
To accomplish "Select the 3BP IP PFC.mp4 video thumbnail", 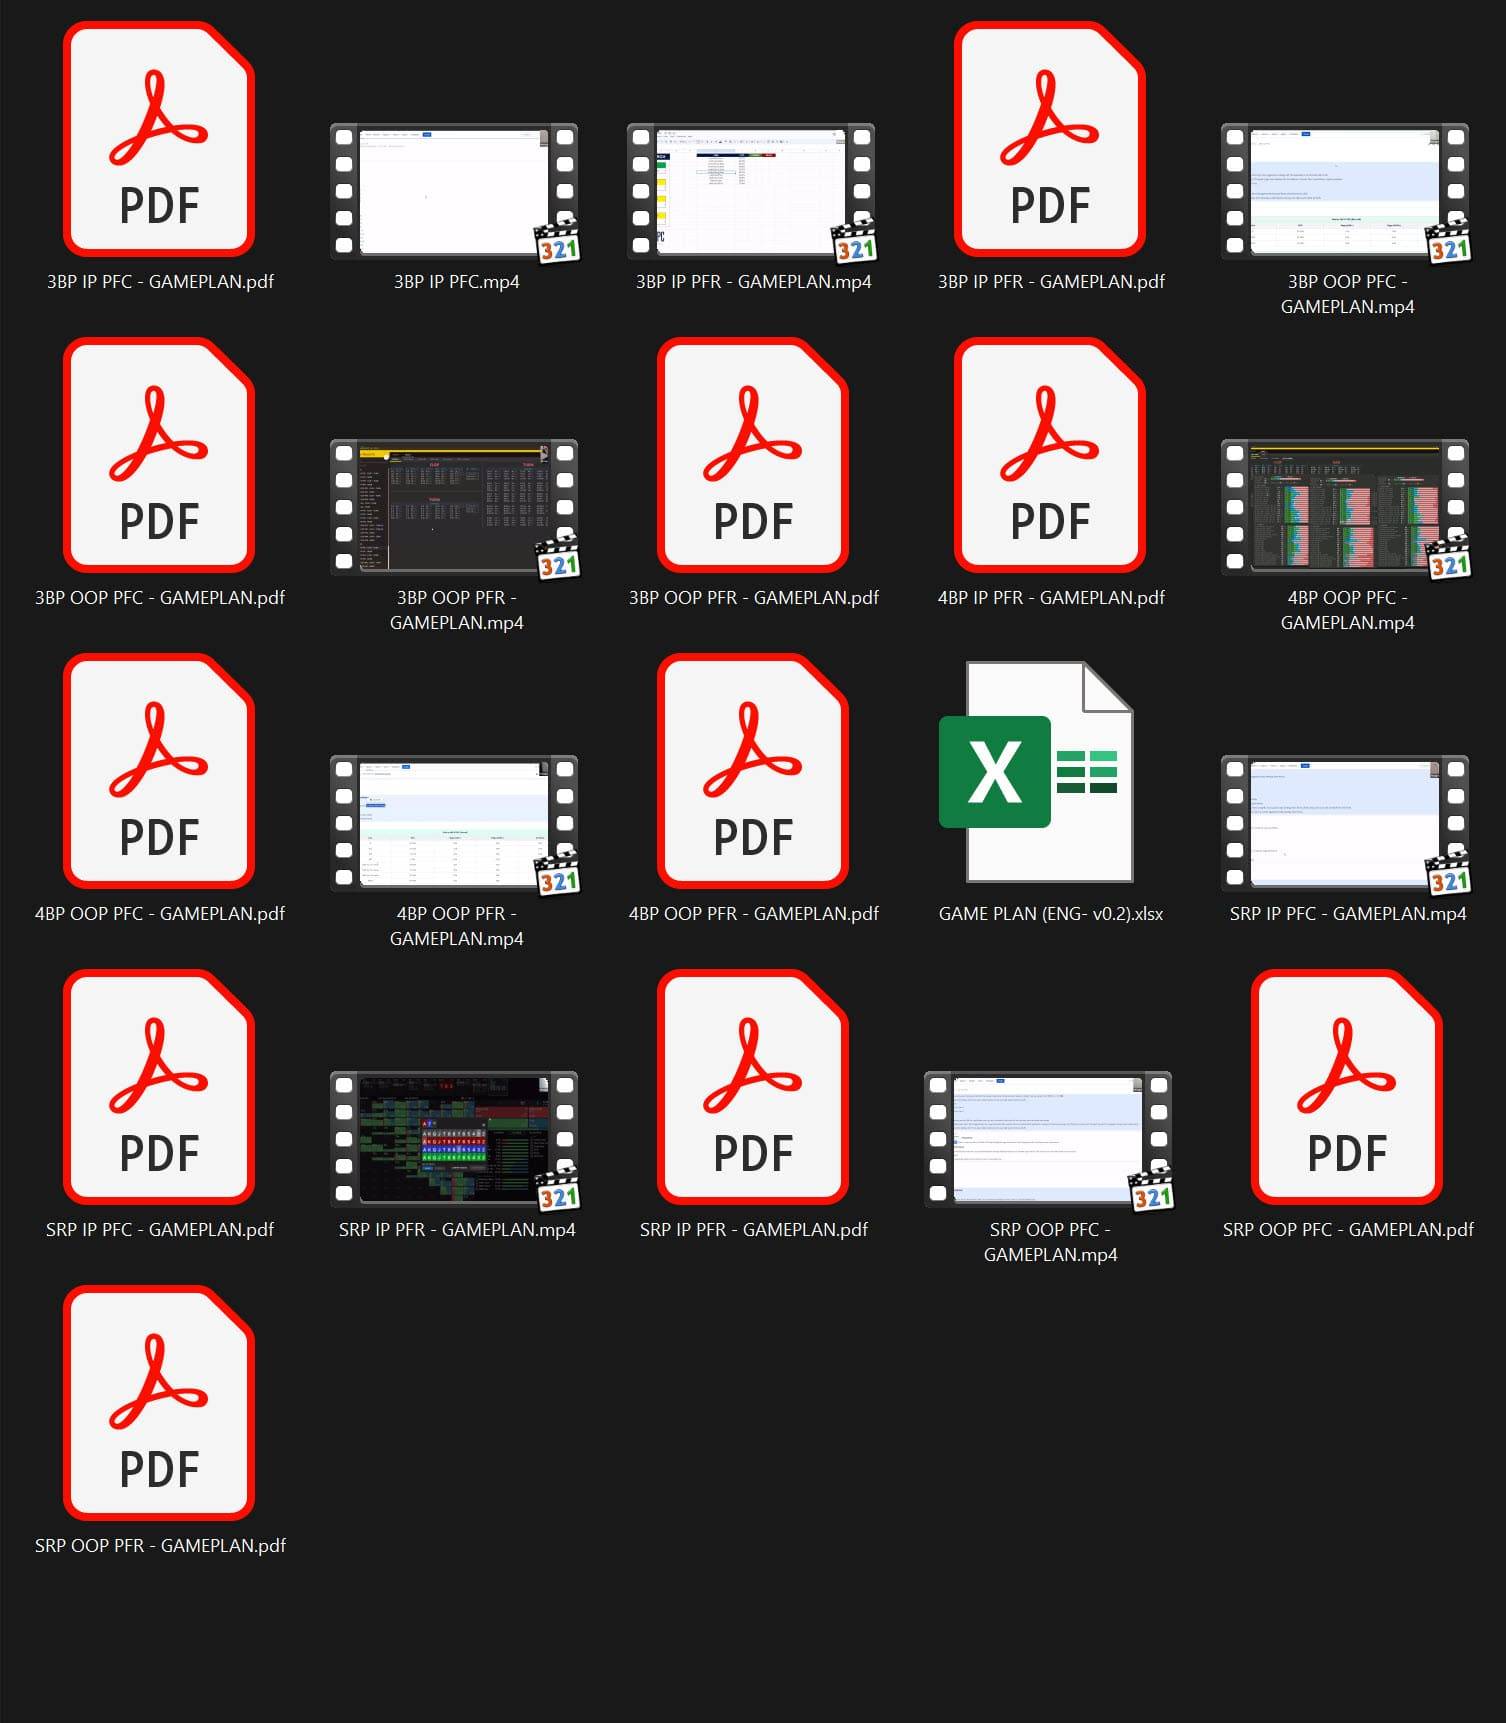I will point(455,191).
